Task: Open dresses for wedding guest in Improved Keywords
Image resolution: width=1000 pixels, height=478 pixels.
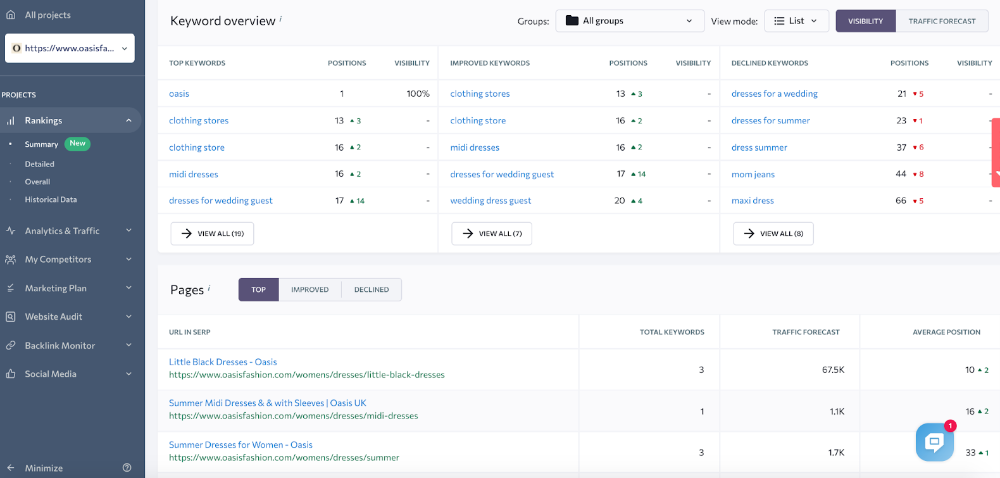Action: [x=502, y=174]
